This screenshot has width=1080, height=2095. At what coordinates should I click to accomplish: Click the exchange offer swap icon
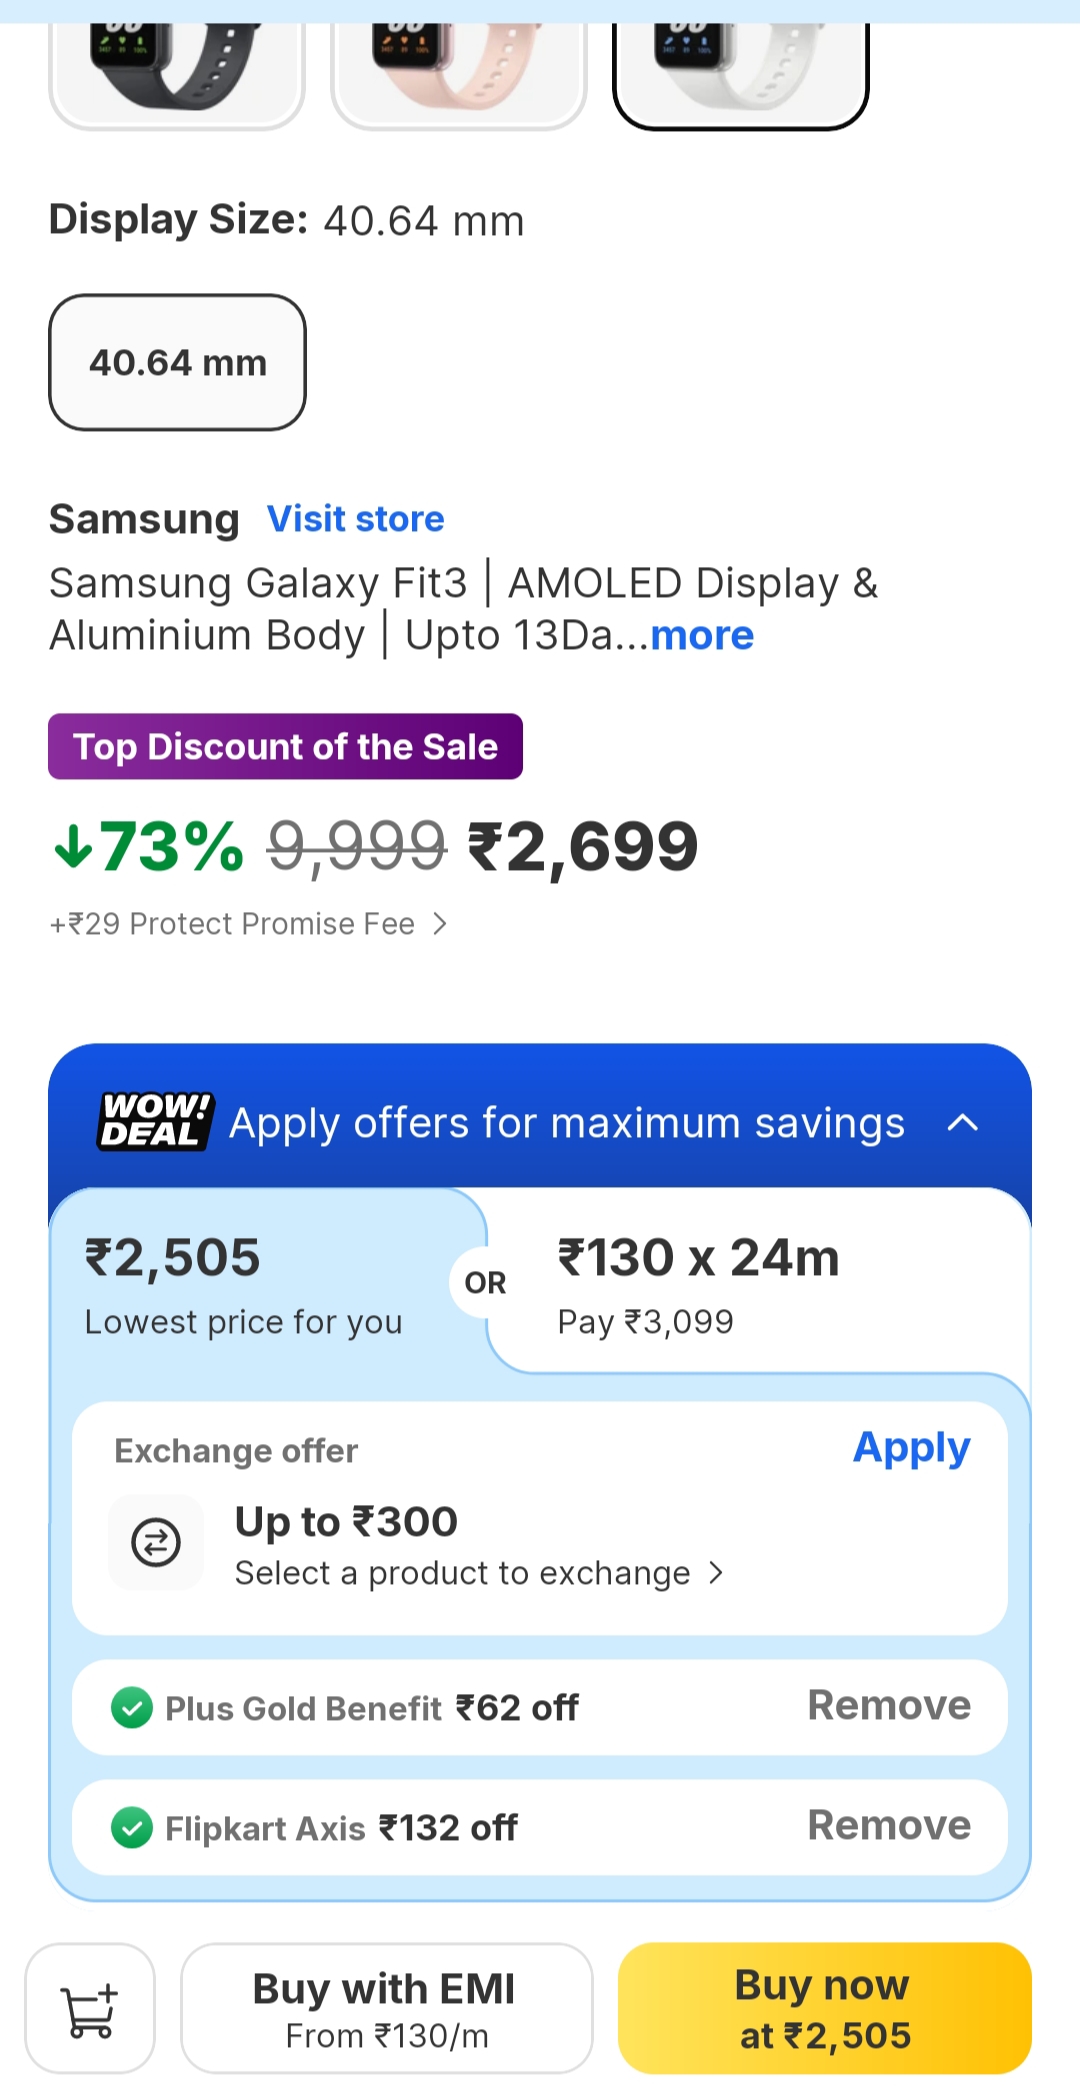point(156,1542)
